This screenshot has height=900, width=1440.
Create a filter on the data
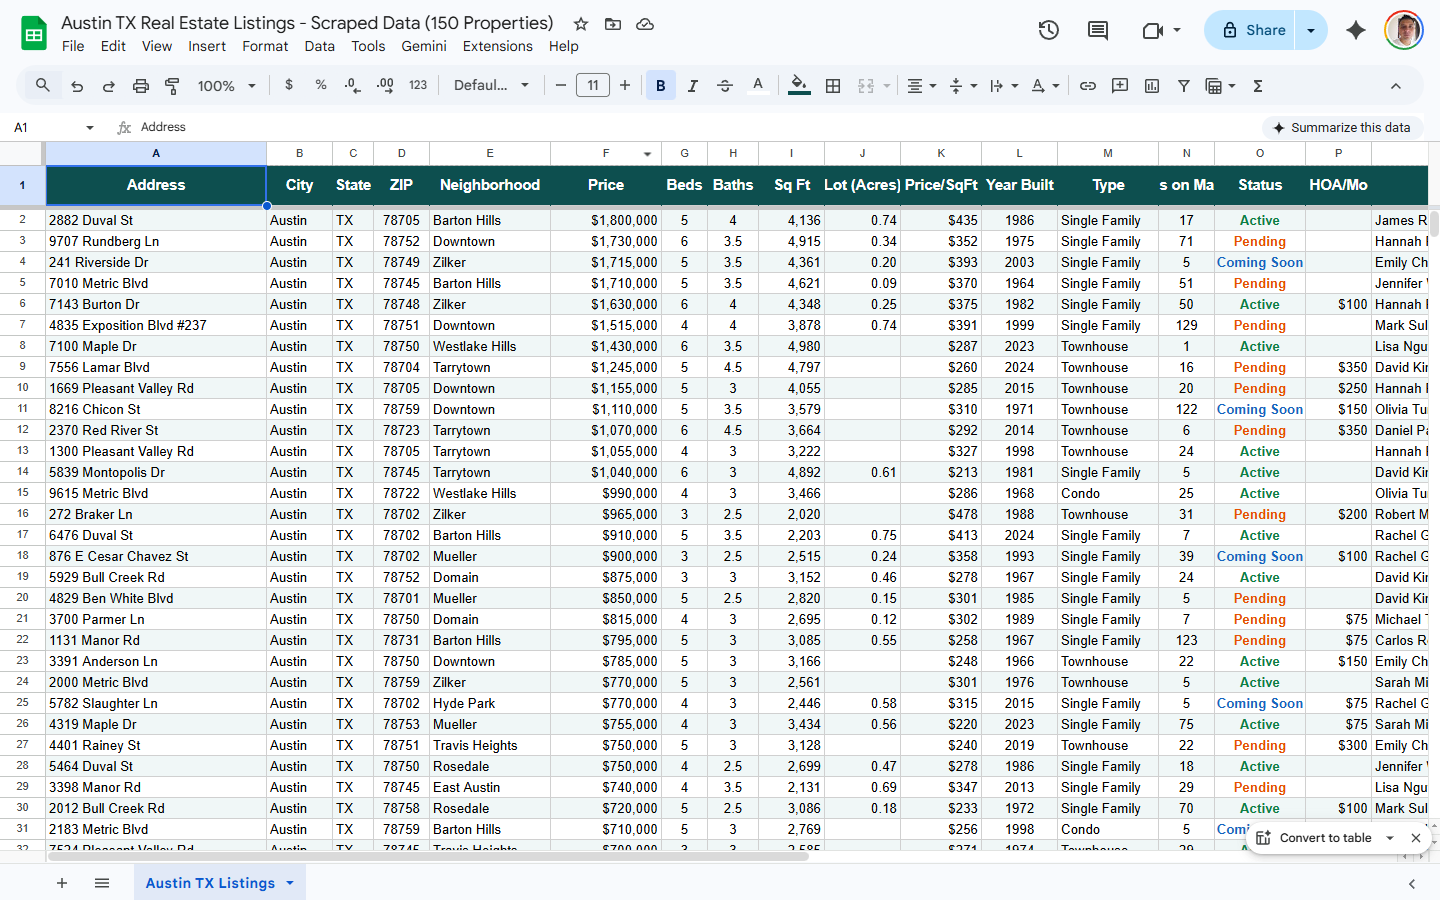[1183, 85]
